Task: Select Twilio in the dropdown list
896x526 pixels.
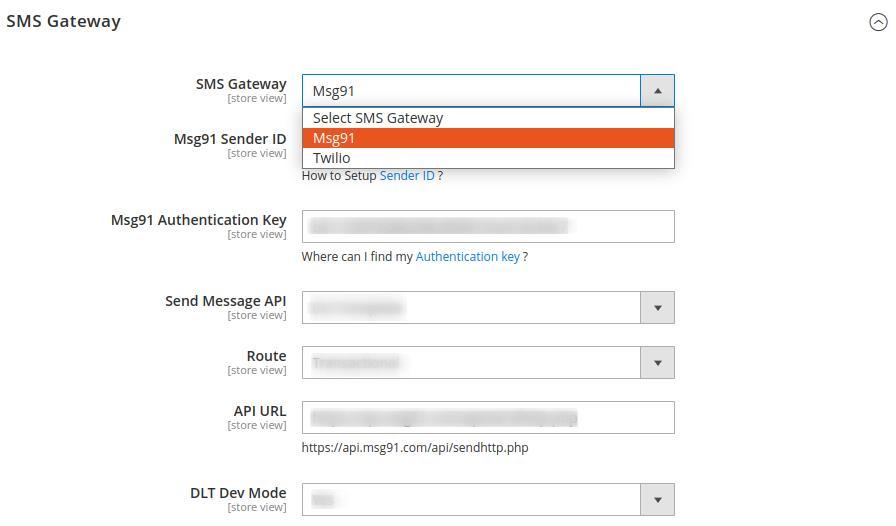Action: 488,158
